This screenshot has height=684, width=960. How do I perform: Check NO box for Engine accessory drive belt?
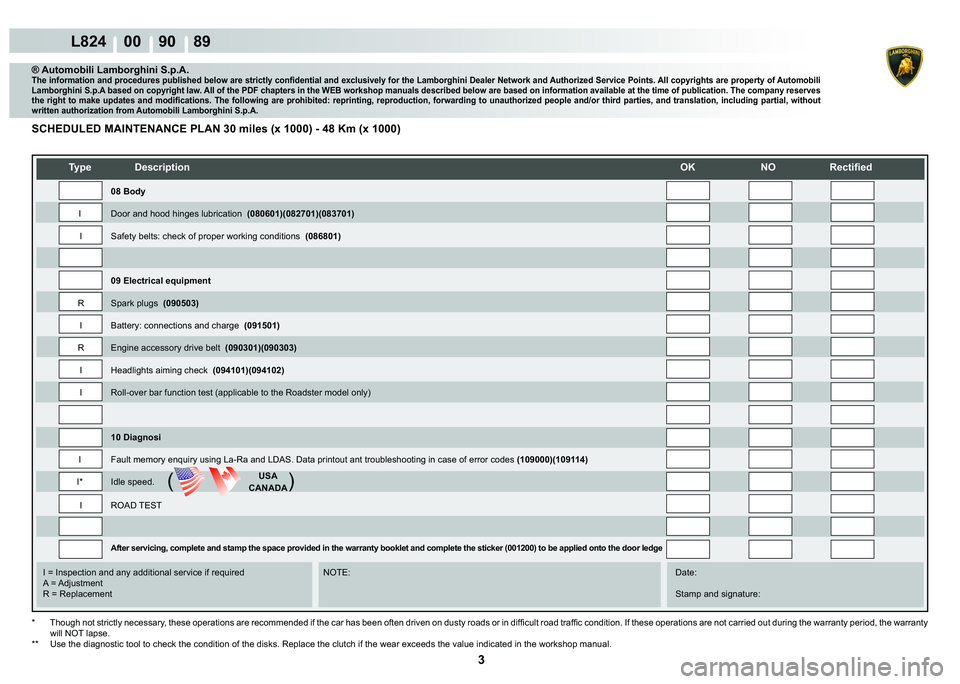pos(770,347)
